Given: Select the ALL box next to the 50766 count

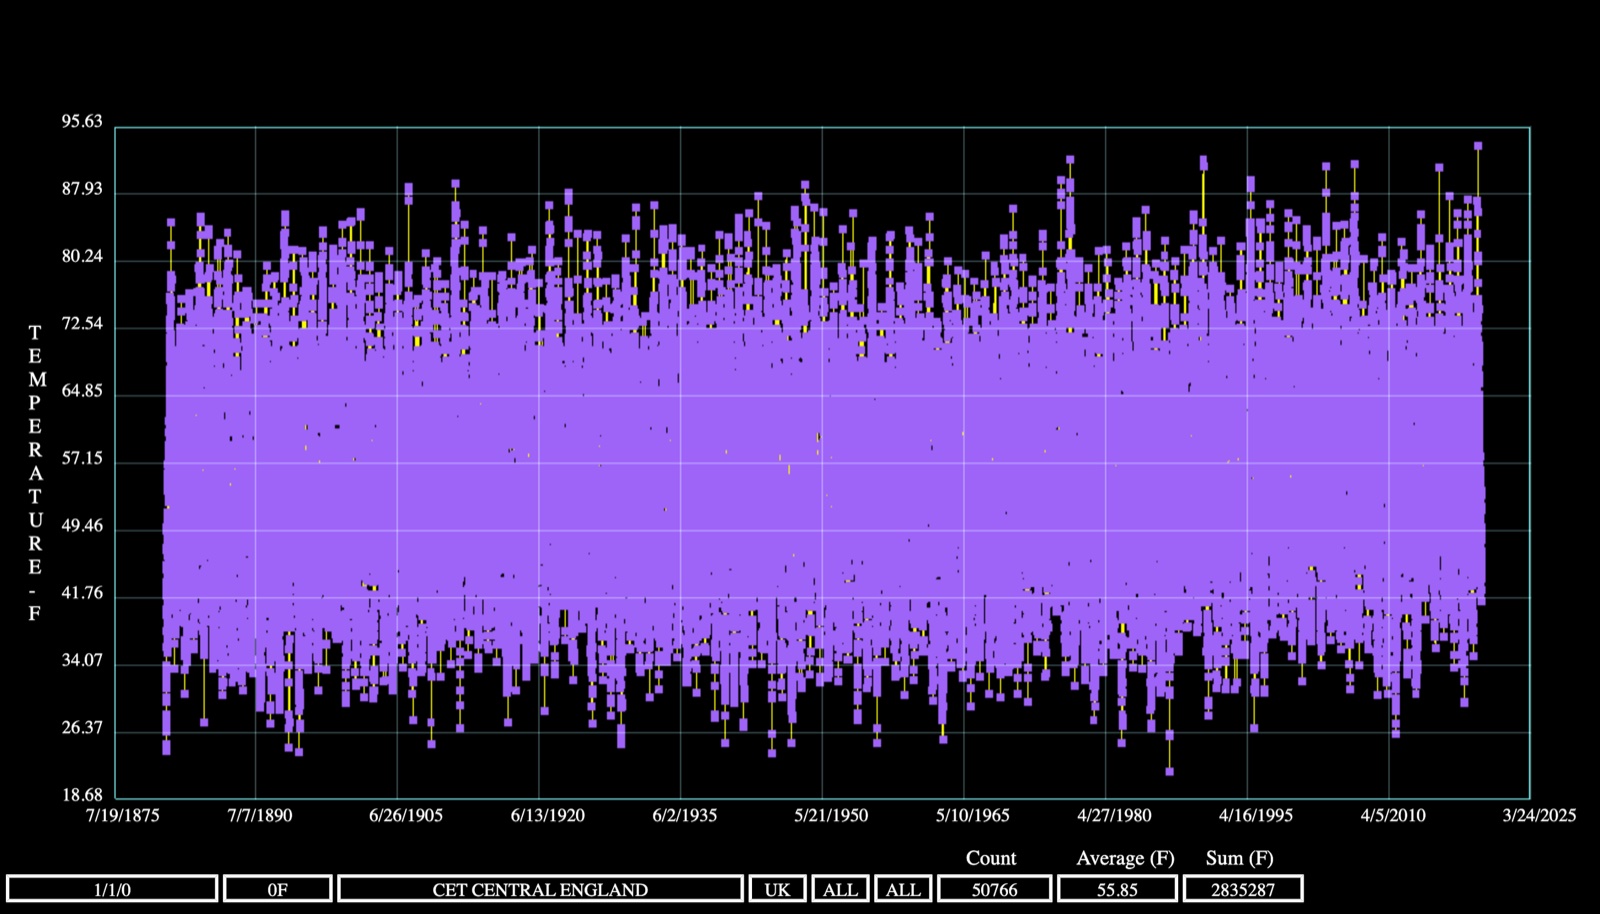Looking at the screenshot, I should coord(903,889).
